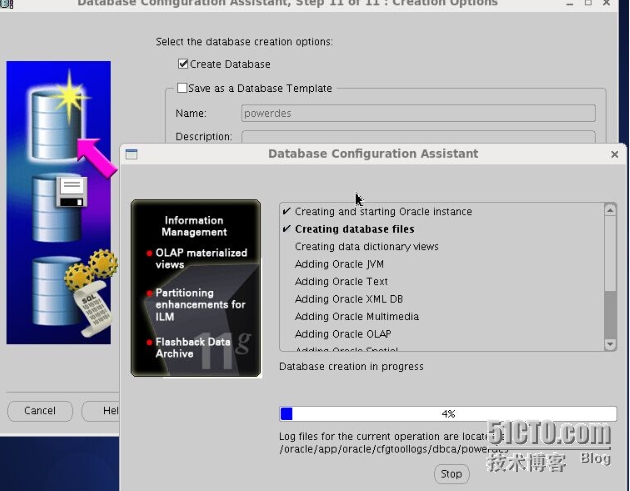Click the task list scrollbar thumb

(610, 315)
